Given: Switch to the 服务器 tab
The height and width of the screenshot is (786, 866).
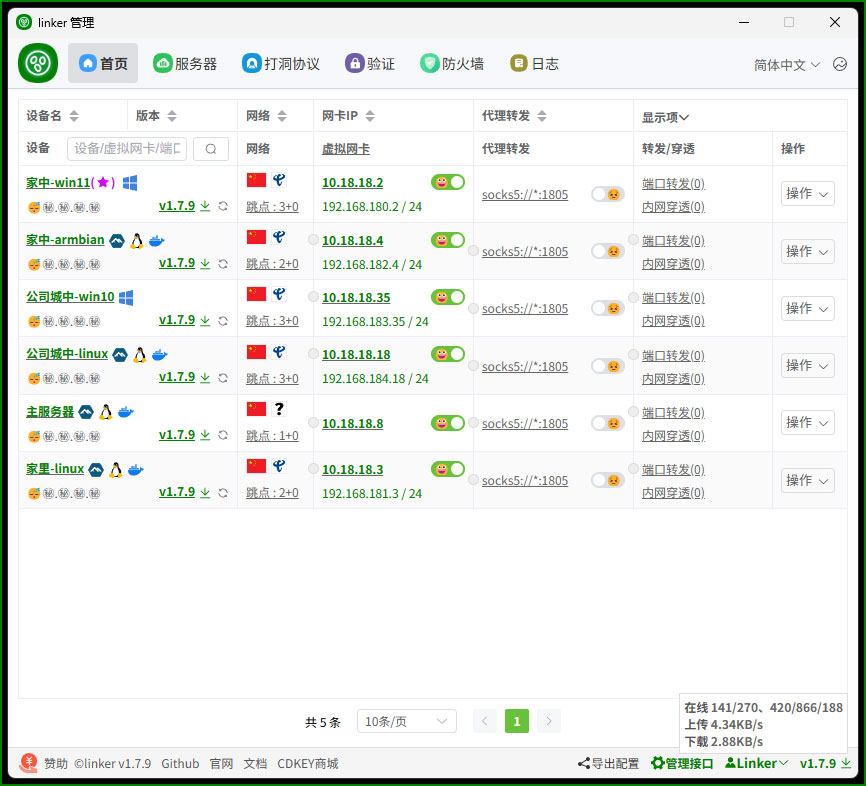Looking at the screenshot, I should coord(185,63).
